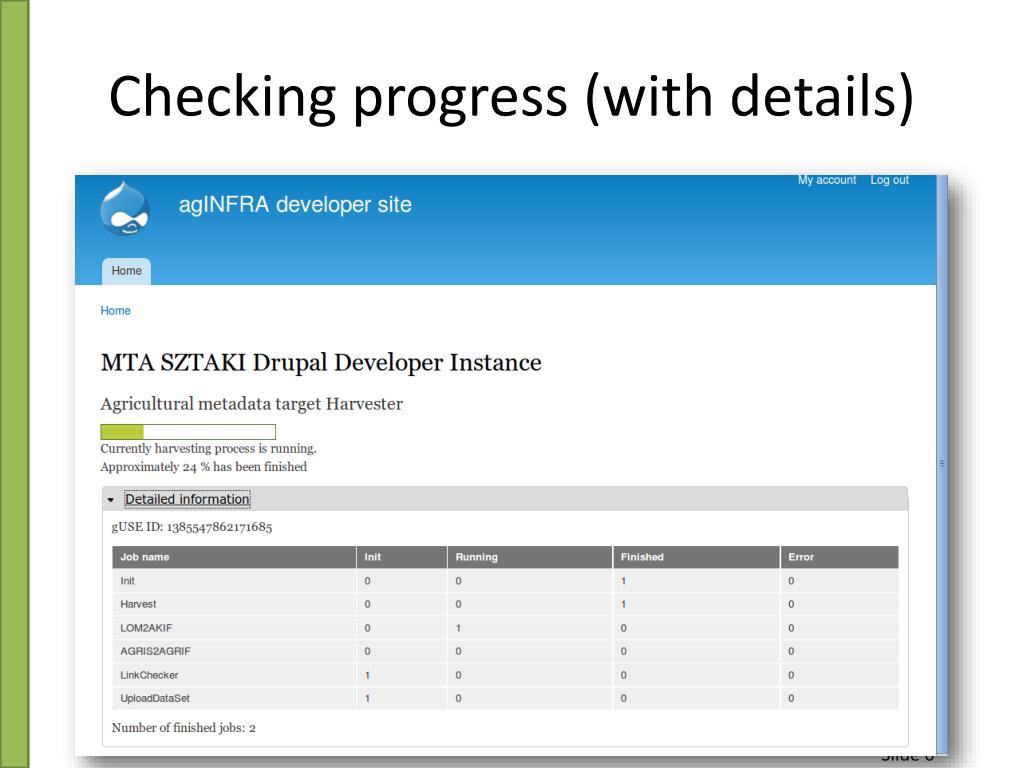
Task: Click the Finished value for Harvest
Action: [624, 605]
